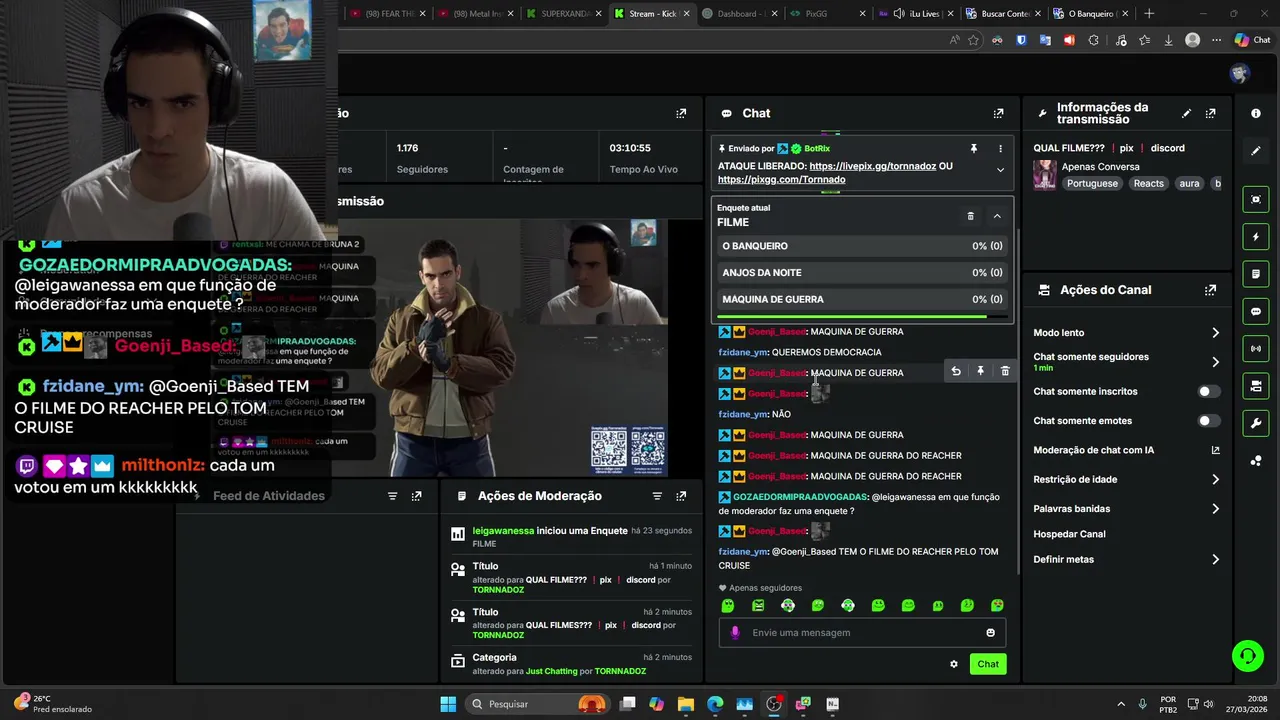Screen dimensions: 1280x720
Task: Open a new browser tab
Action: (x=1149, y=13)
